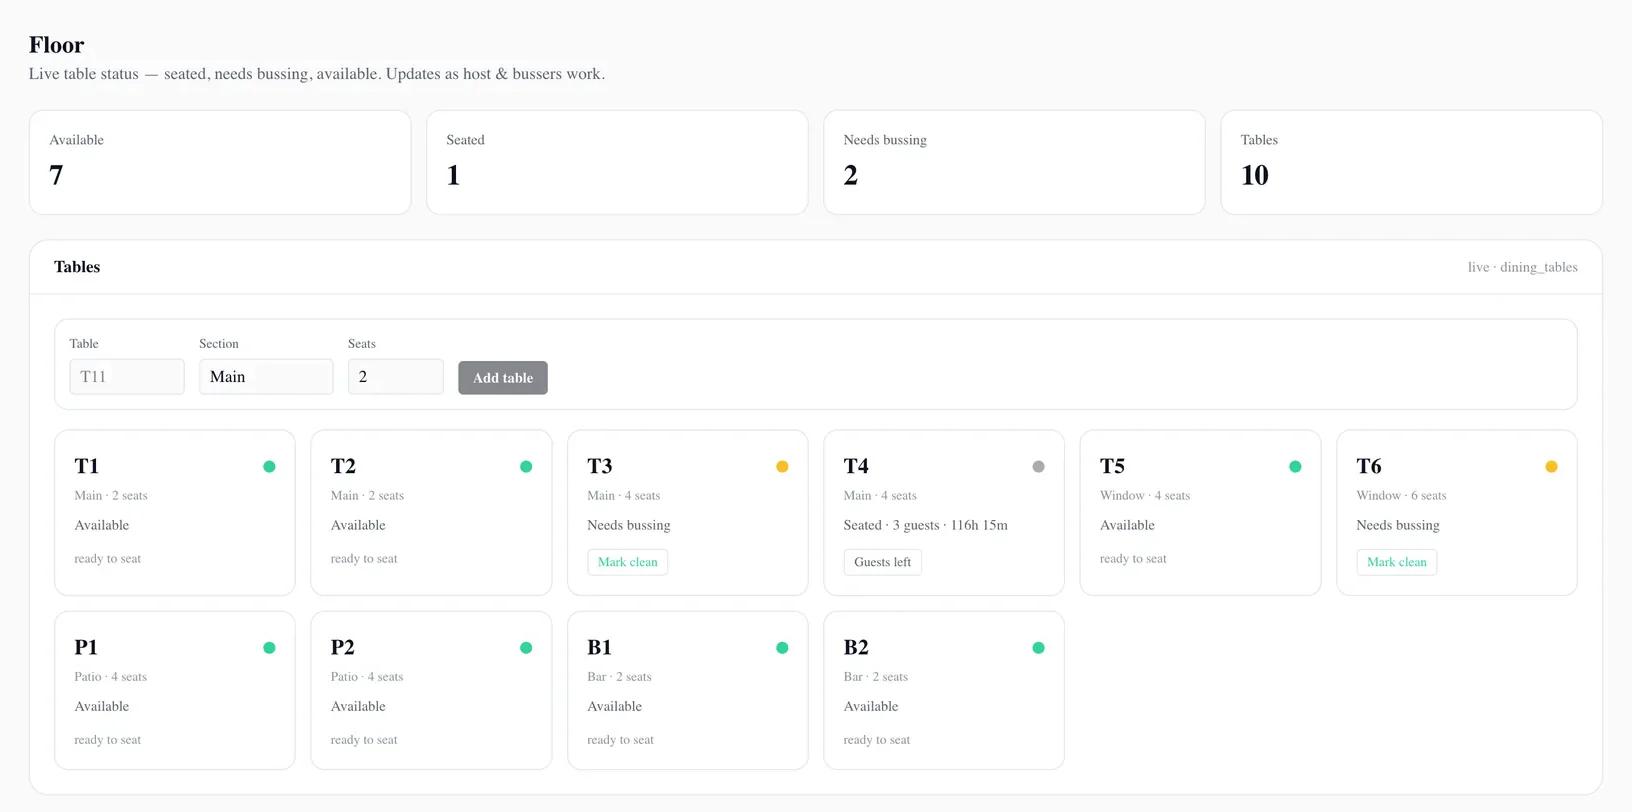Select the Seated summary card
This screenshot has width=1632, height=812.
click(617, 162)
